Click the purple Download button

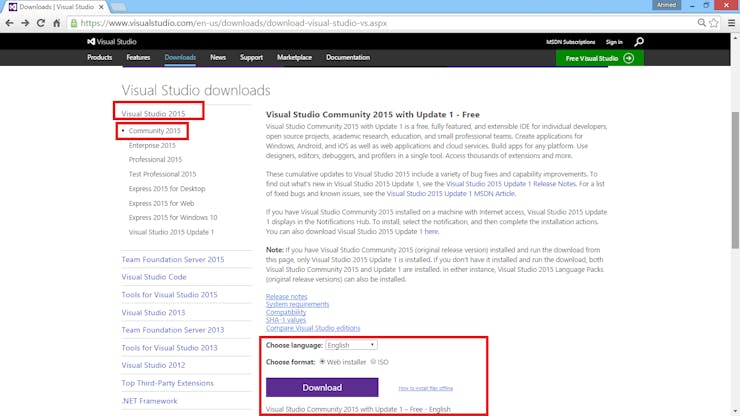(322, 387)
